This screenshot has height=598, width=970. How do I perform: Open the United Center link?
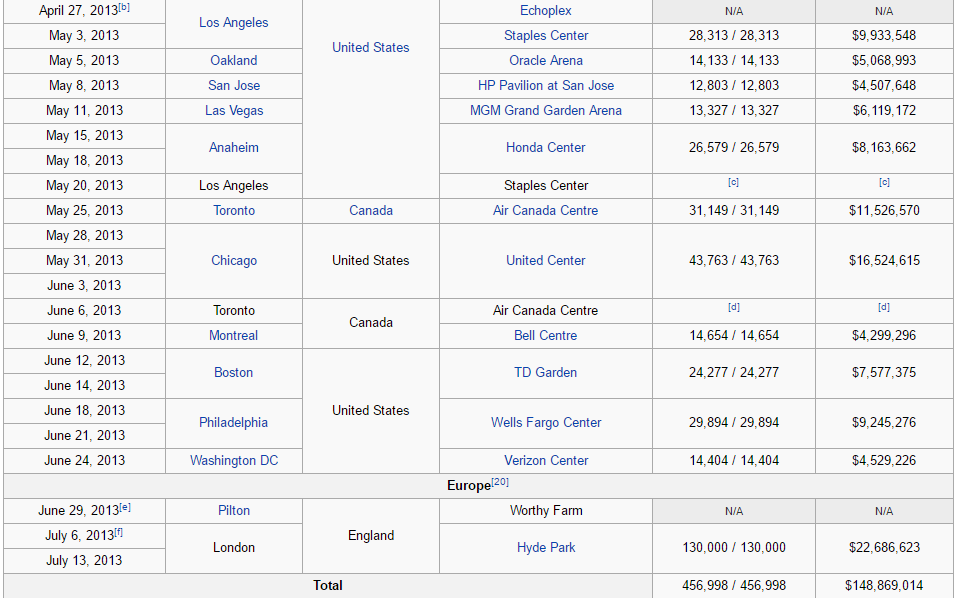(x=546, y=260)
